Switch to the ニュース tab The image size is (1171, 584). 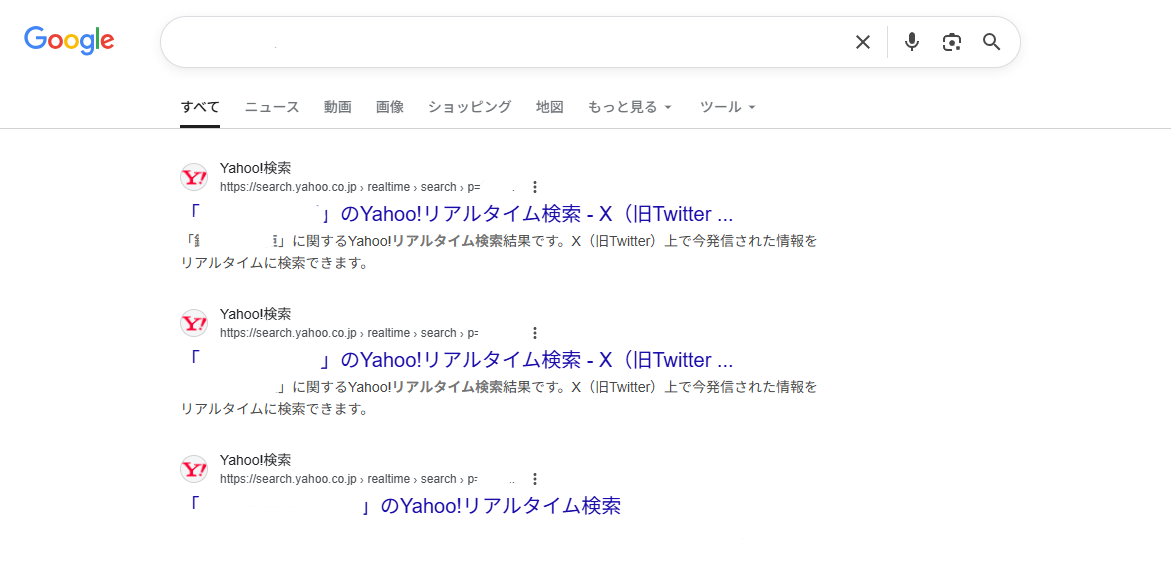click(x=271, y=107)
